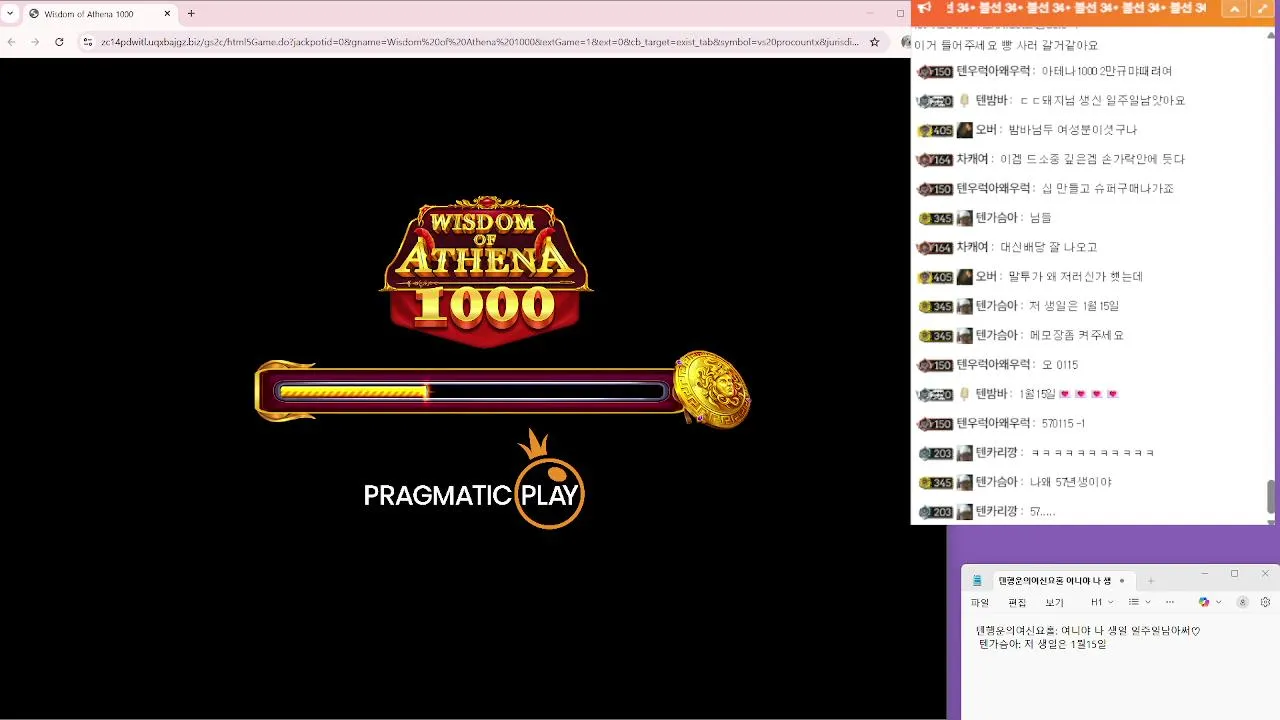1280x720 pixels.
Task: View site information icon in address bar
Action: [x=88, y=42]
